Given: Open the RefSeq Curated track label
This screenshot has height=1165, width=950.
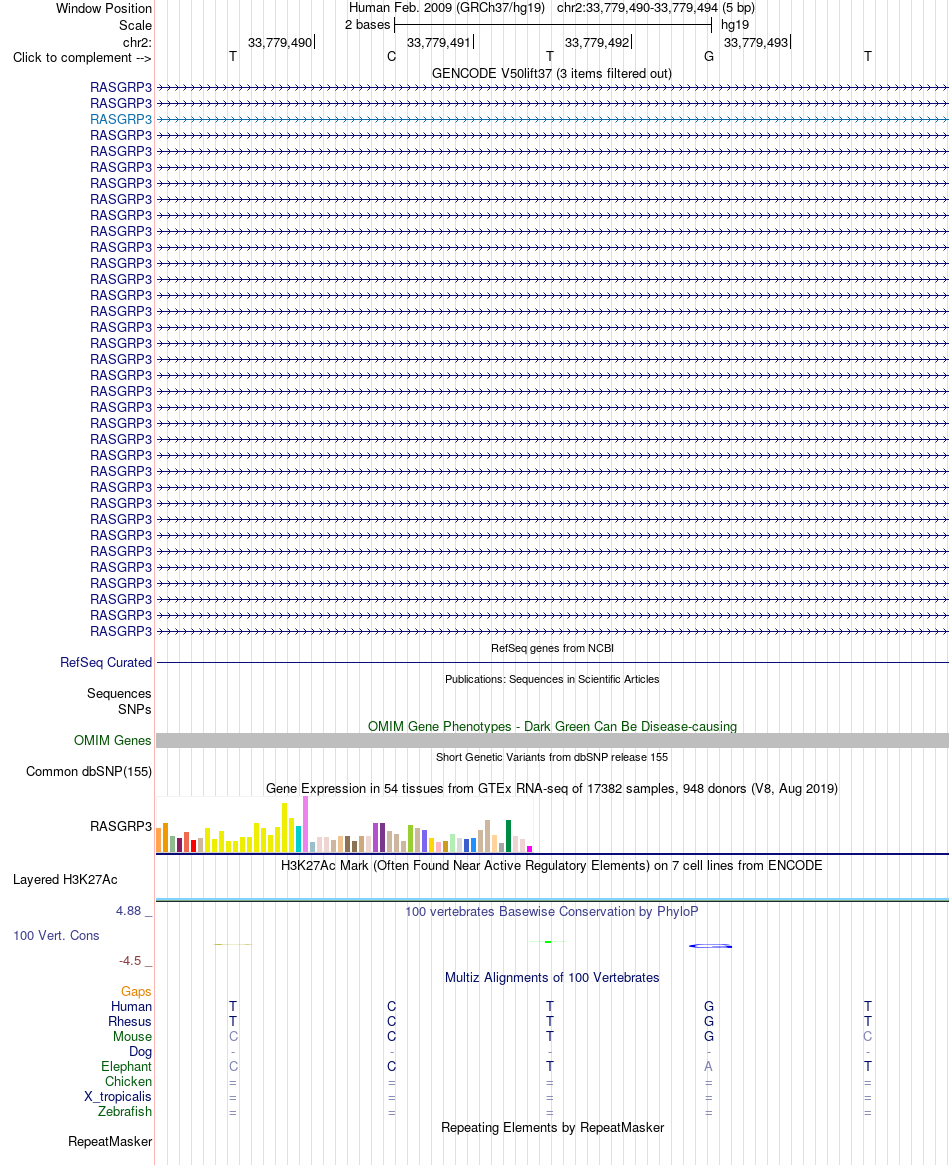Looking at the screenshot, I should point(105,662).
